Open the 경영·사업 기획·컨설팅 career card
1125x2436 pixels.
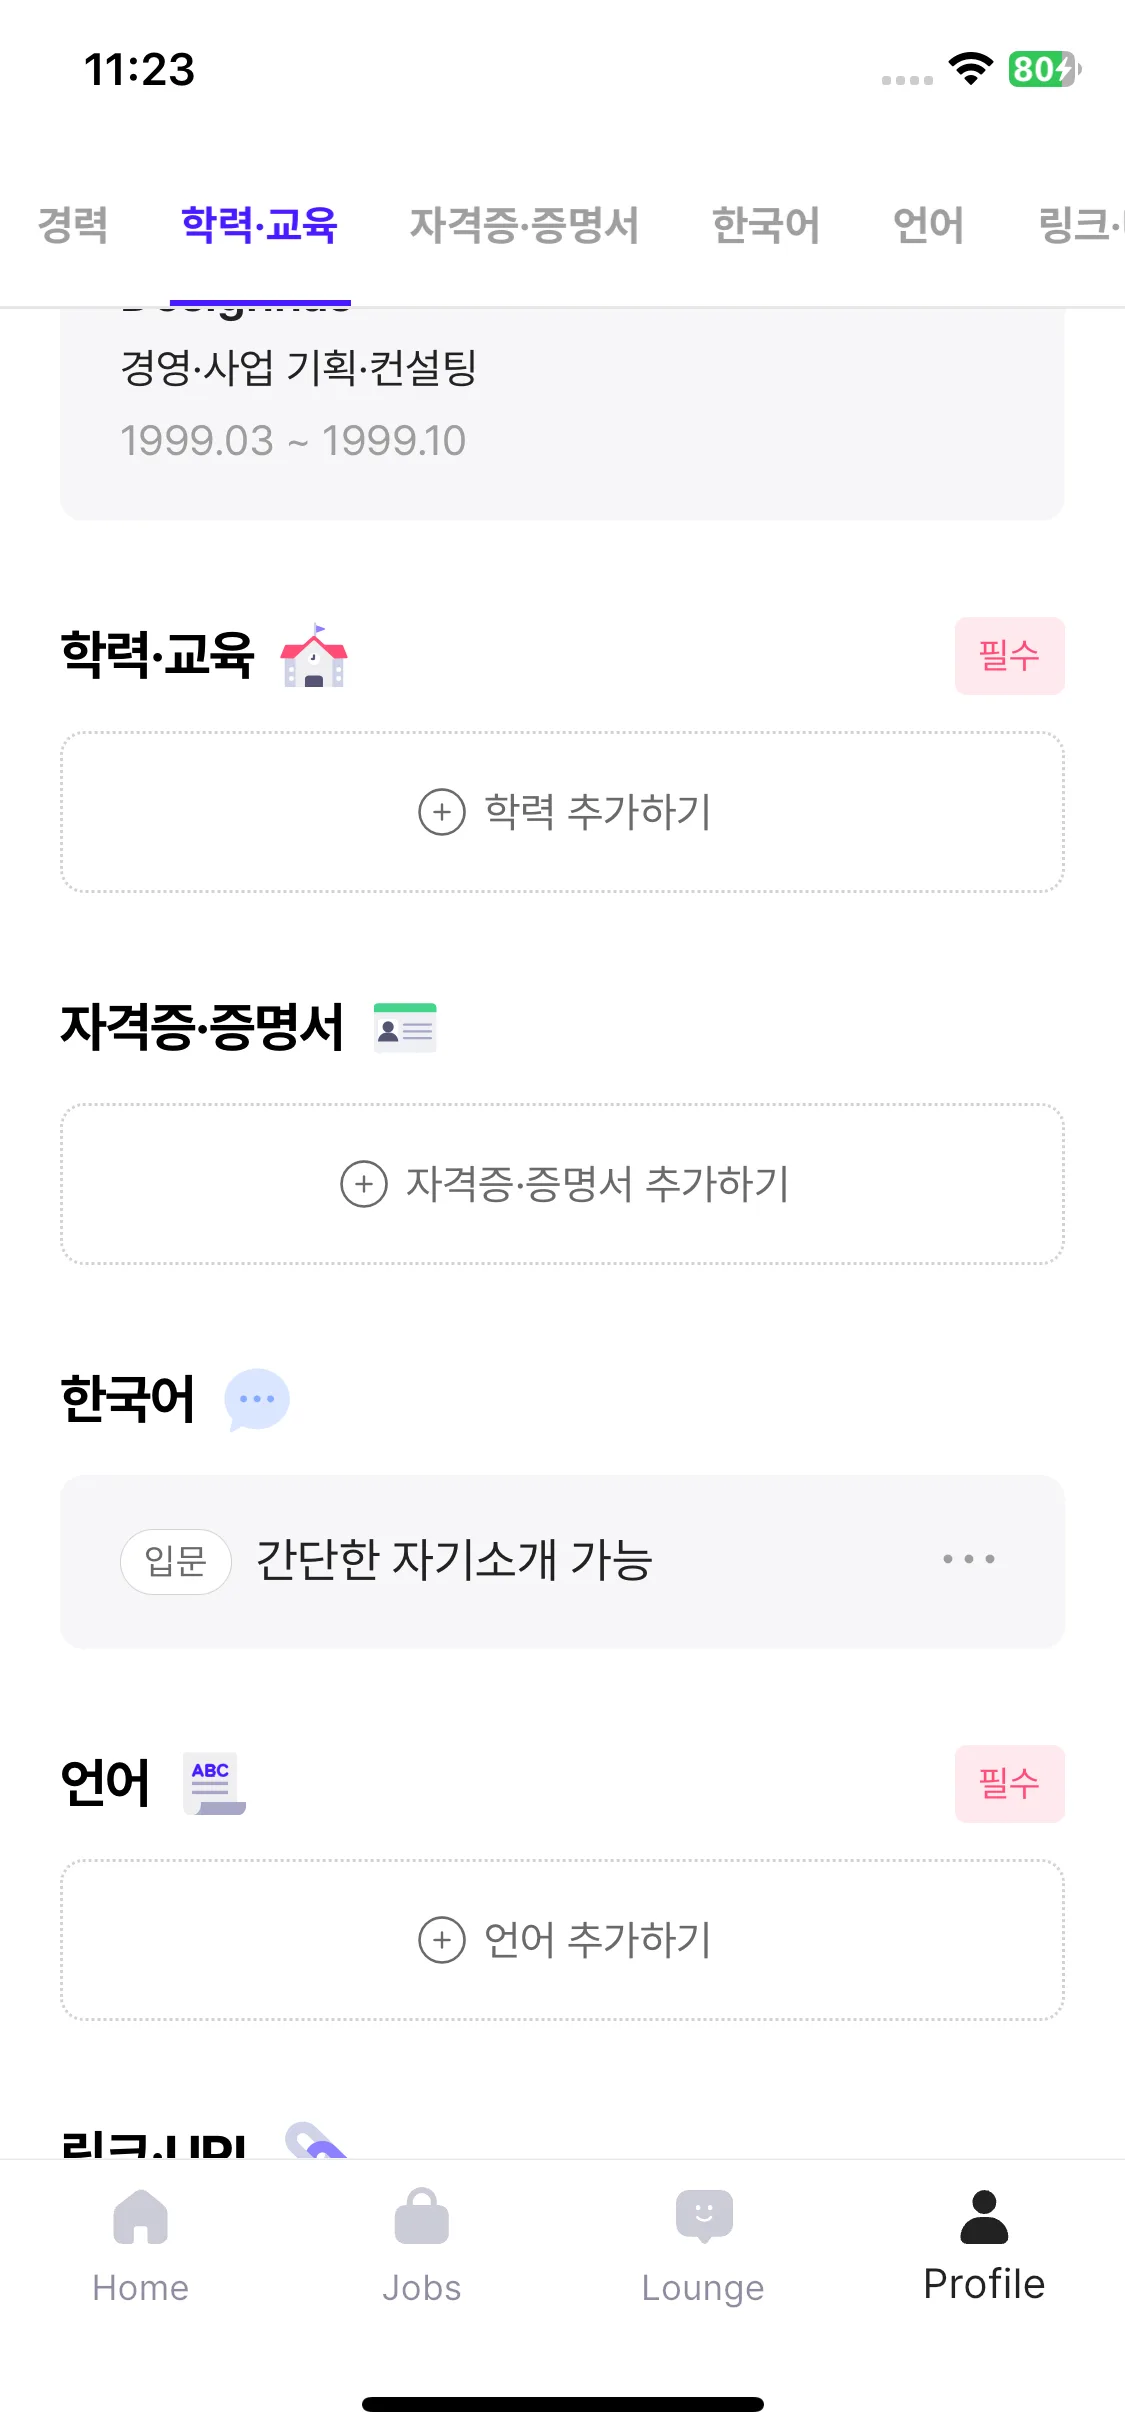coord(562,410)
